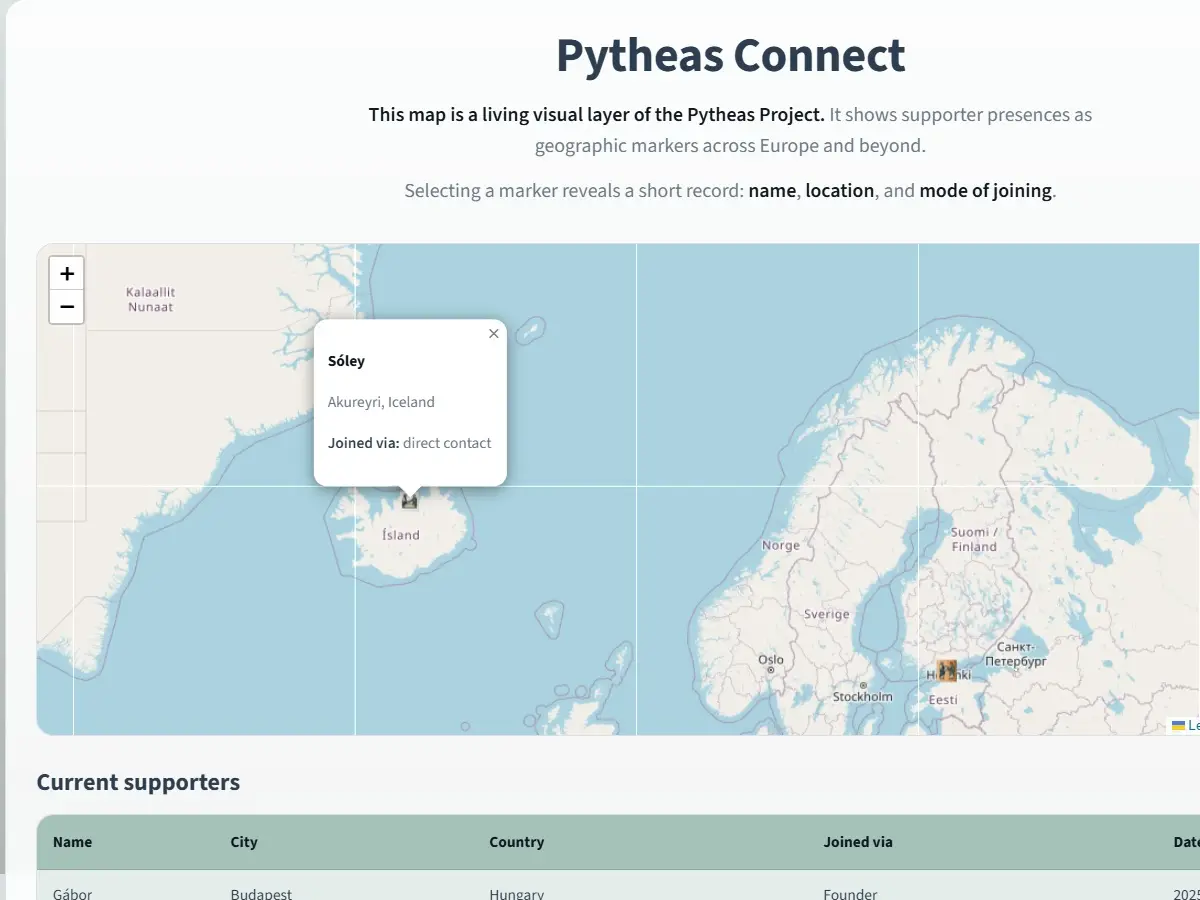Click the City column header

(244, 842)
